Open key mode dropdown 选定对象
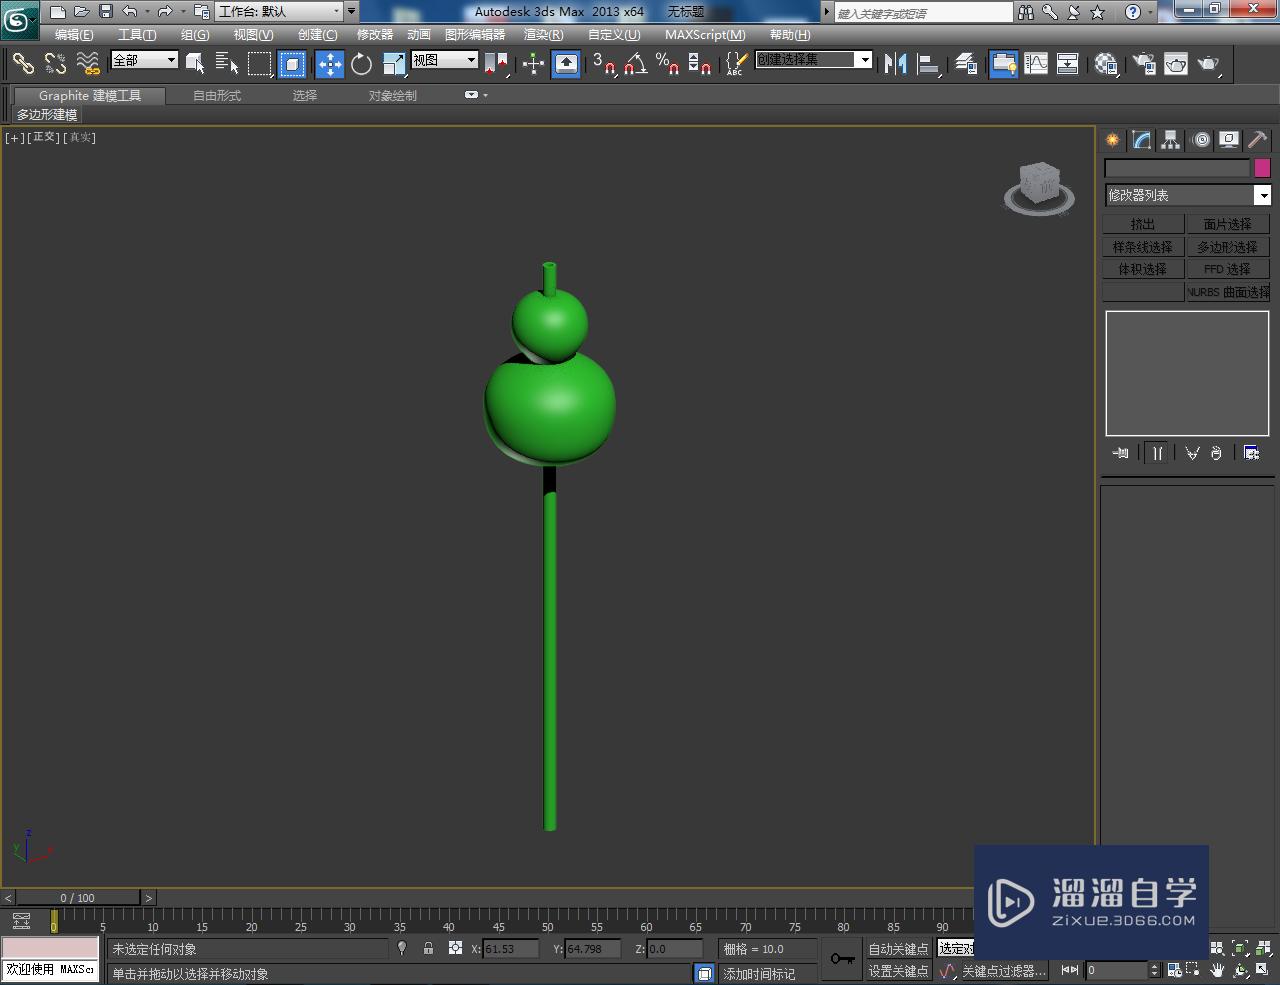The image size is (1280, 985). [x=956, y=948]
